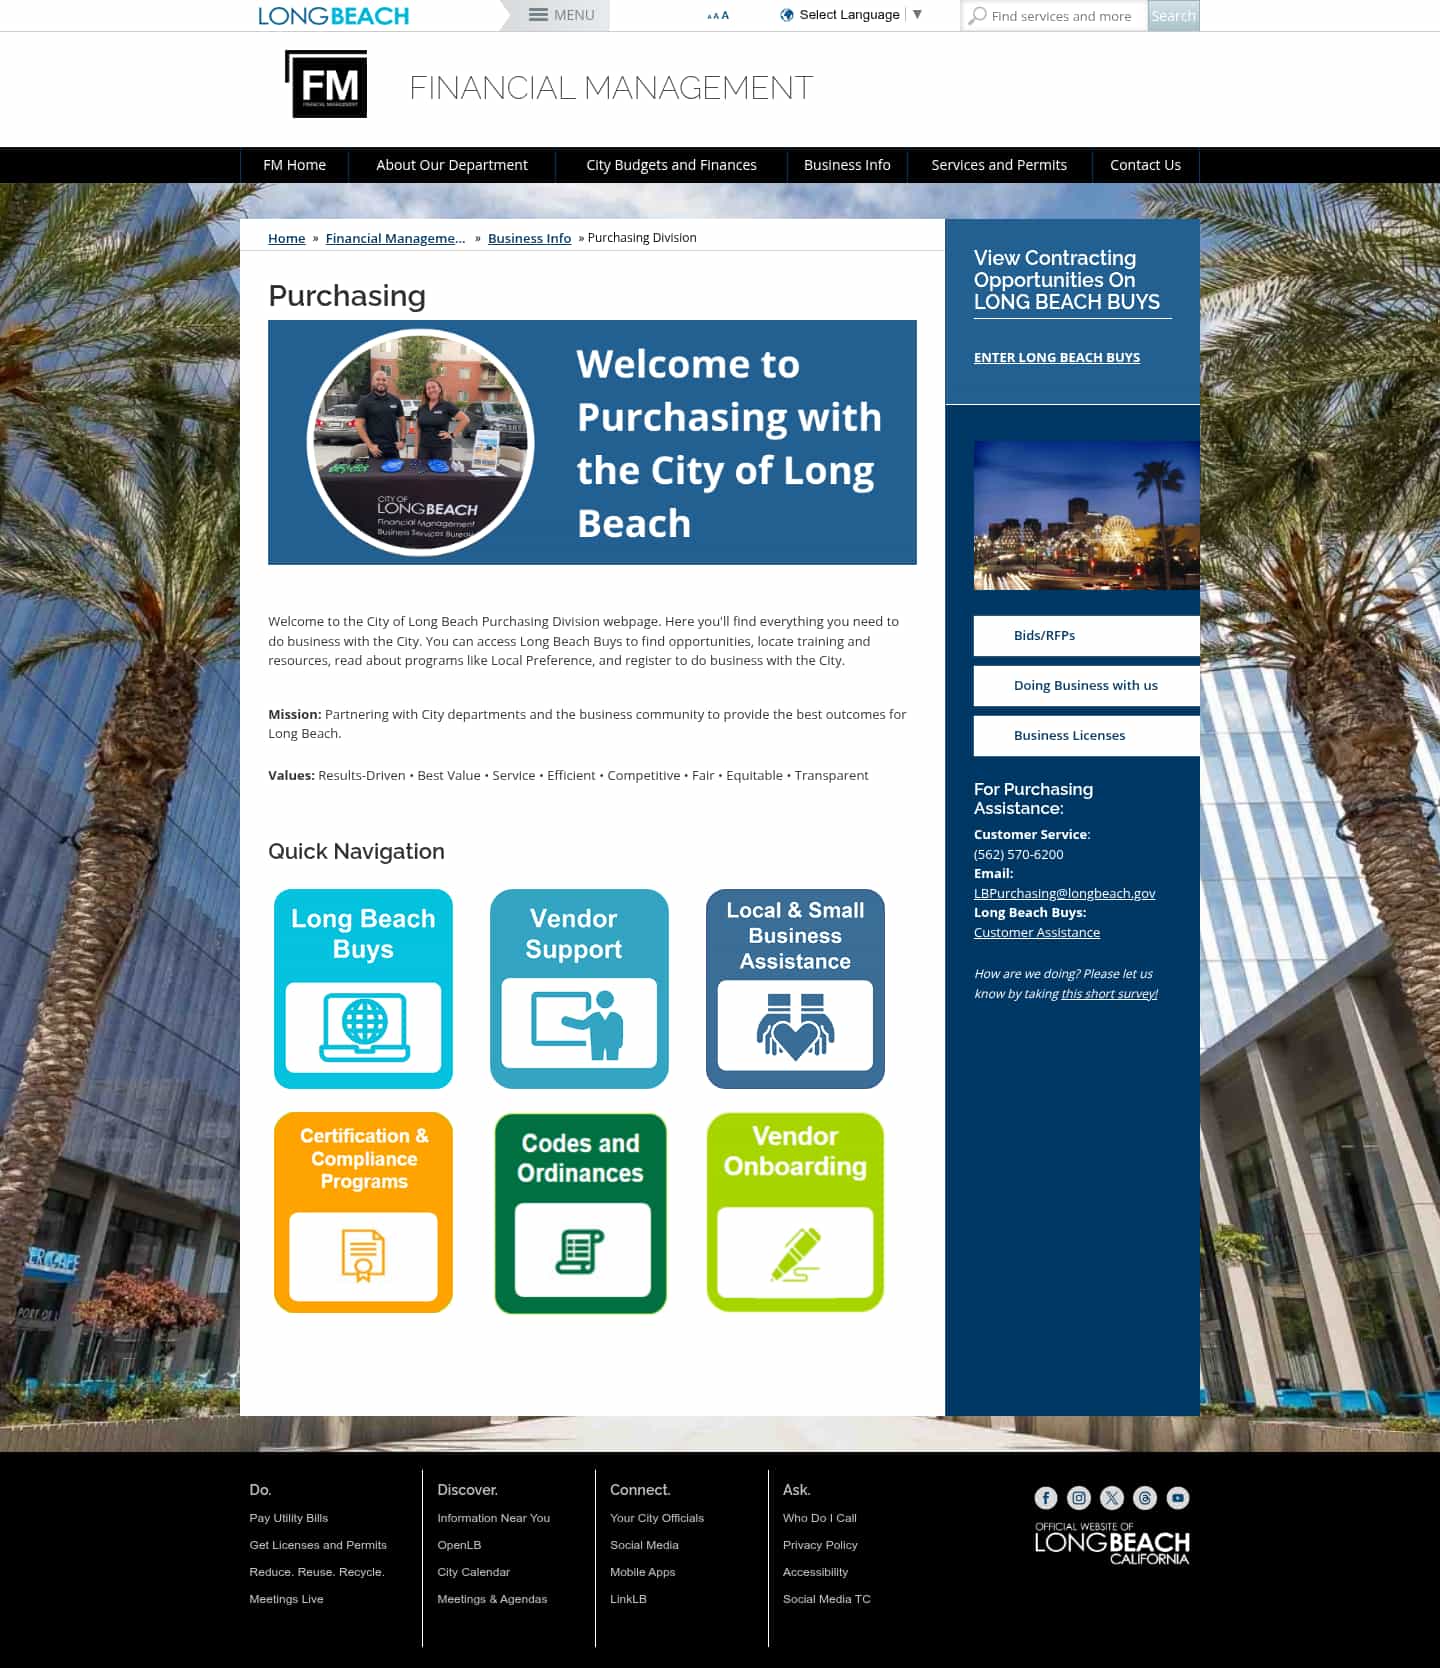This screenshot has height=1668, width=1440.
Task: Open the Vendor Support tile
Action: 579,989
